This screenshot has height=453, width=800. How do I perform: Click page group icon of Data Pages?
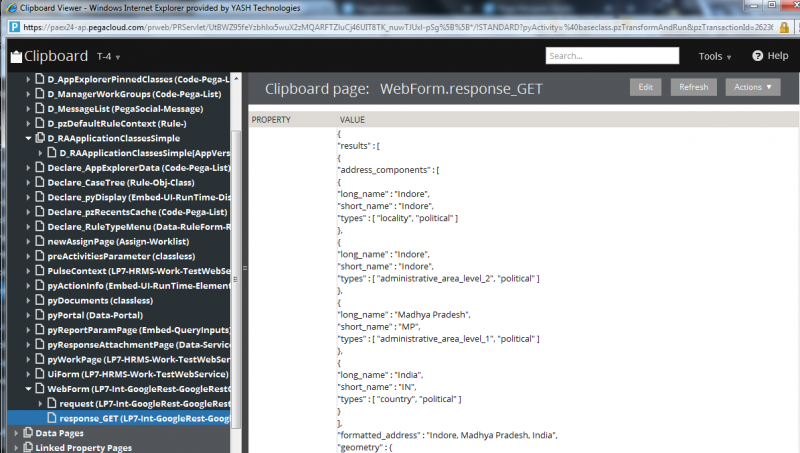point(28,433)
